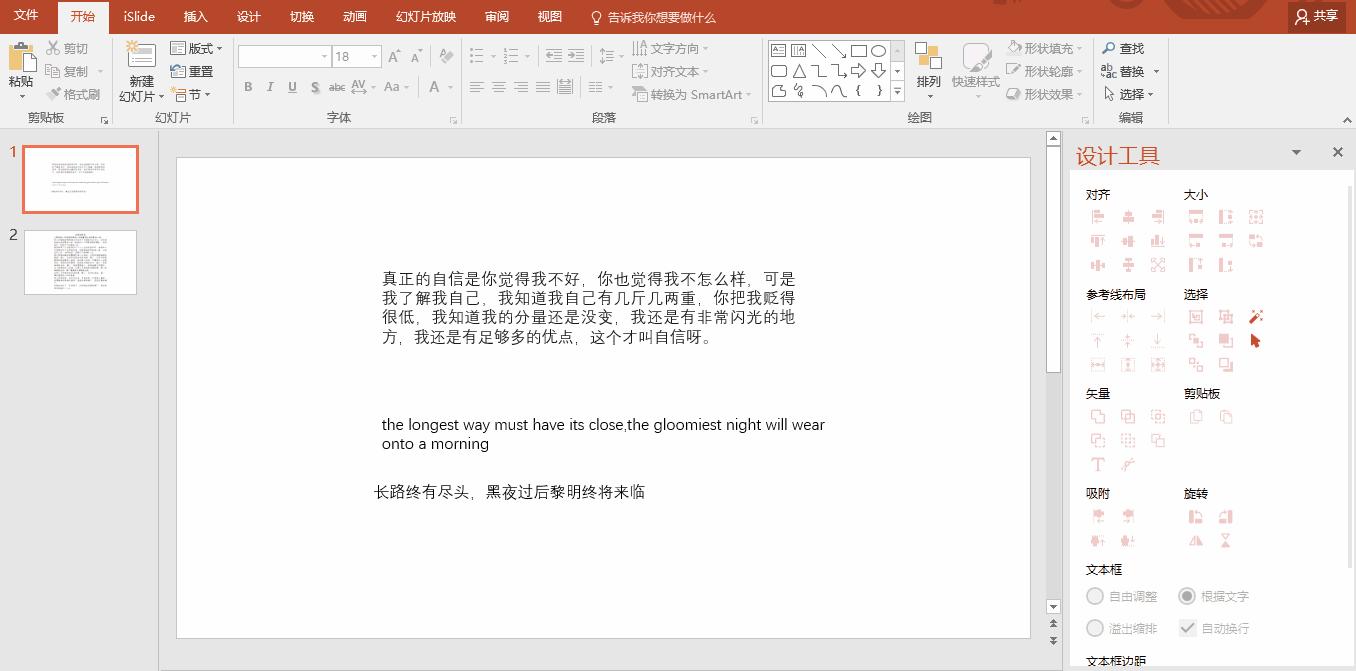This screenshot has height=671, width=1356.
Task: Click the Find (查找) button
Action: tap(1123, 48)
